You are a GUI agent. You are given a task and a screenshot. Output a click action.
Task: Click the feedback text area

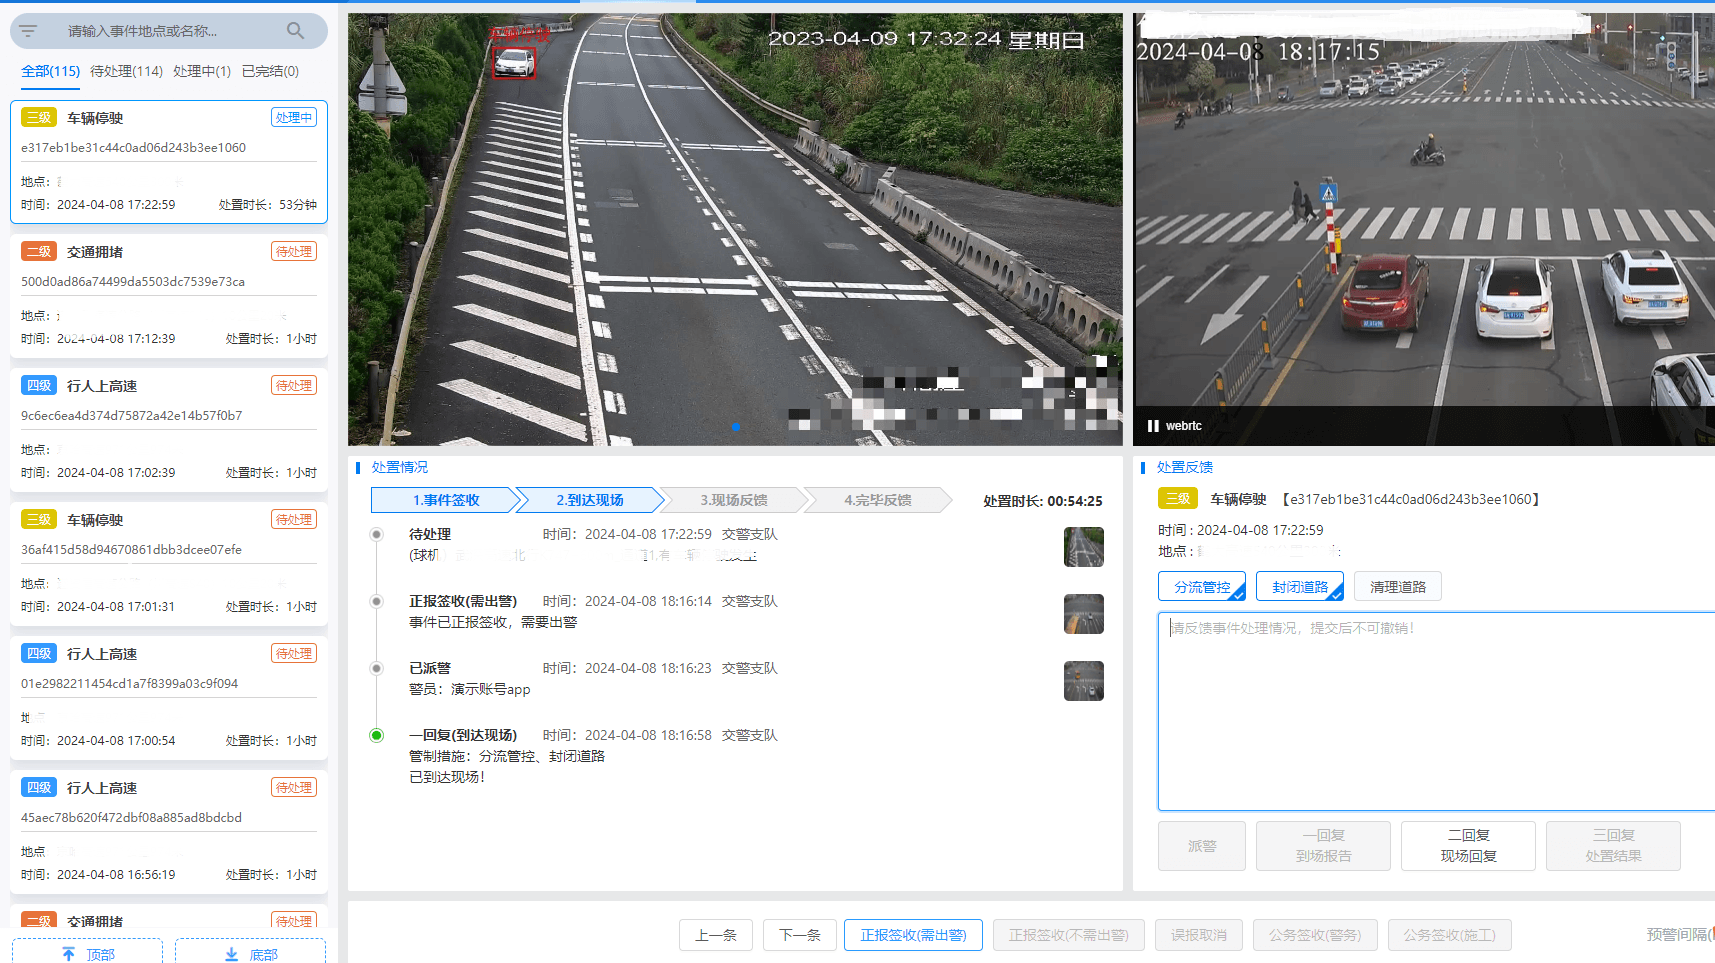click(x=1436, y=711)
